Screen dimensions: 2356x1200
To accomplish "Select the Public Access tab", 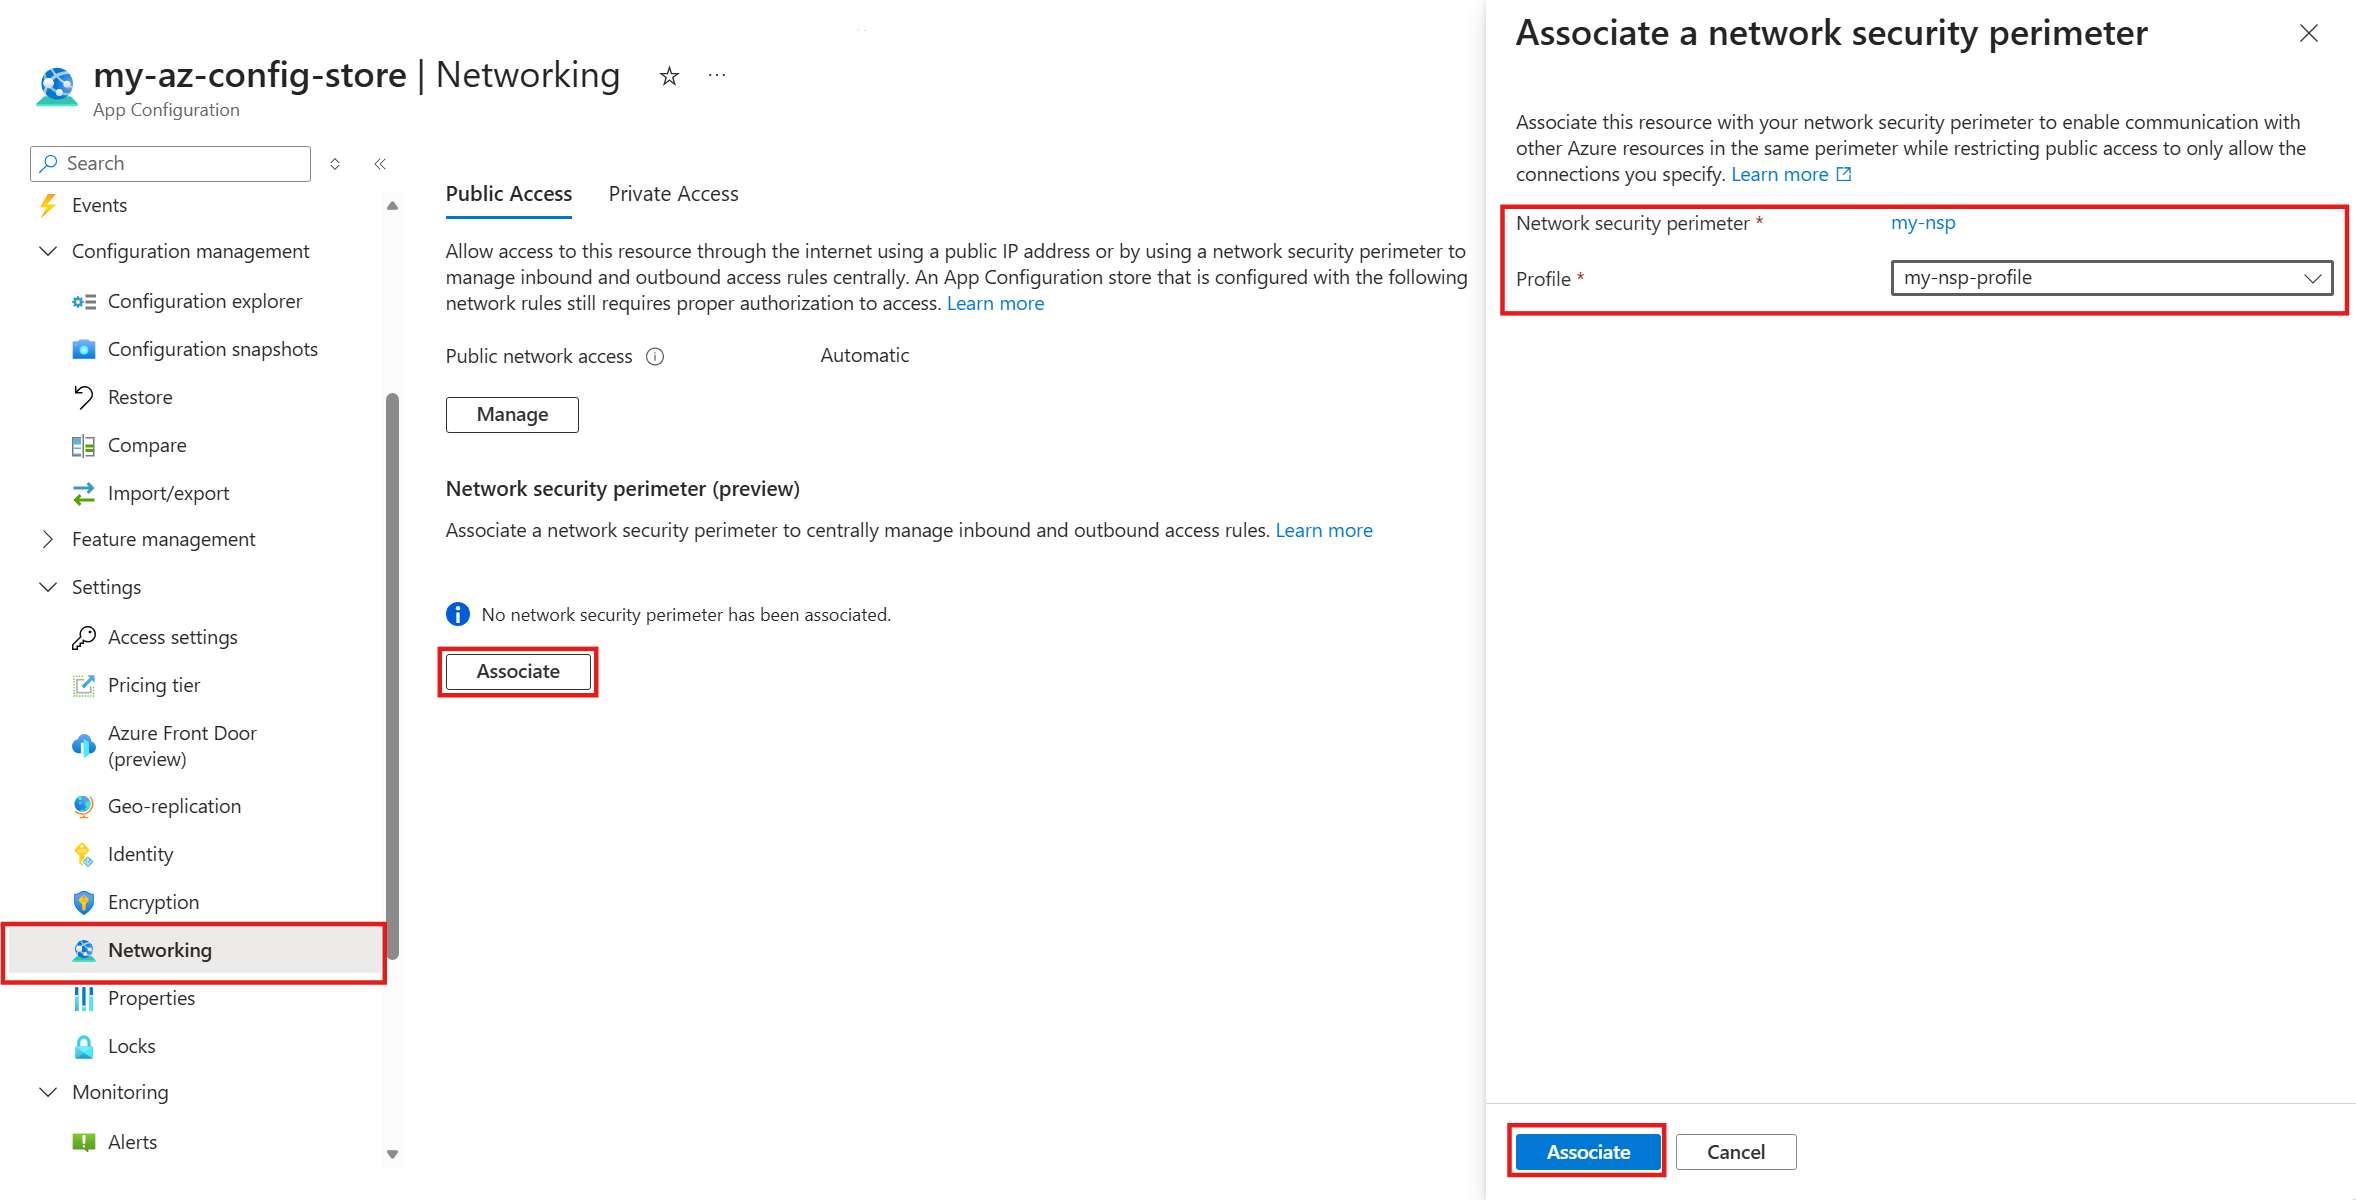I will pyautogui.click(x=509, y=194).
